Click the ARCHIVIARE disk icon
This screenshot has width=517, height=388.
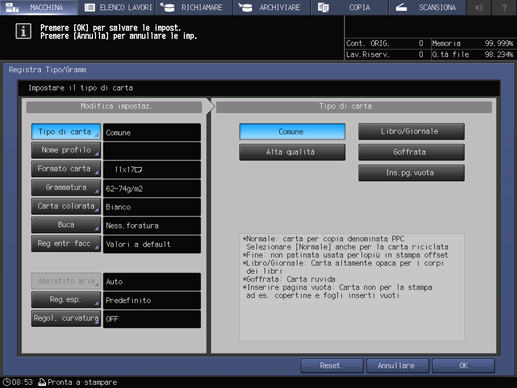(x=245, y=7)
